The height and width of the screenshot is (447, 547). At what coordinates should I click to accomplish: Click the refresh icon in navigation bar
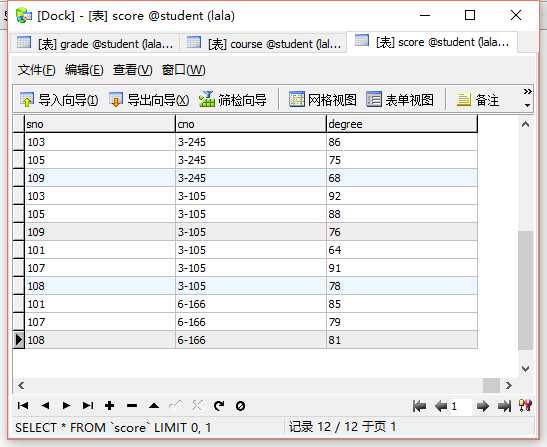click(219, 405)
